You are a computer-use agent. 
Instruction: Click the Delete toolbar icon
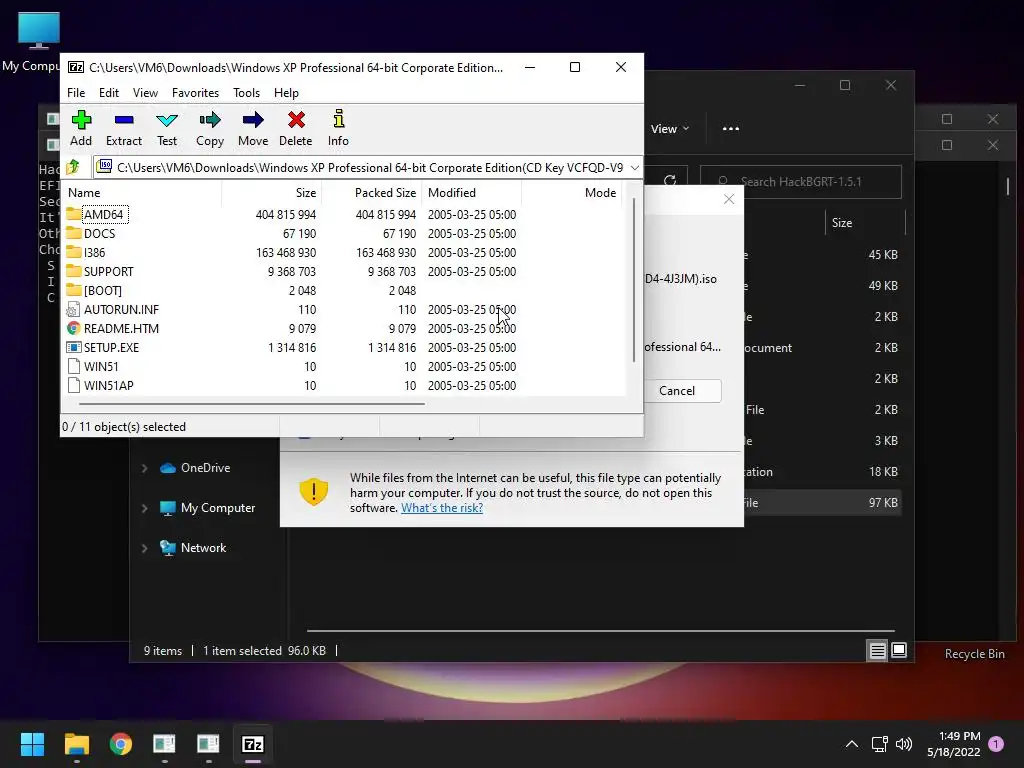(296, 128)
